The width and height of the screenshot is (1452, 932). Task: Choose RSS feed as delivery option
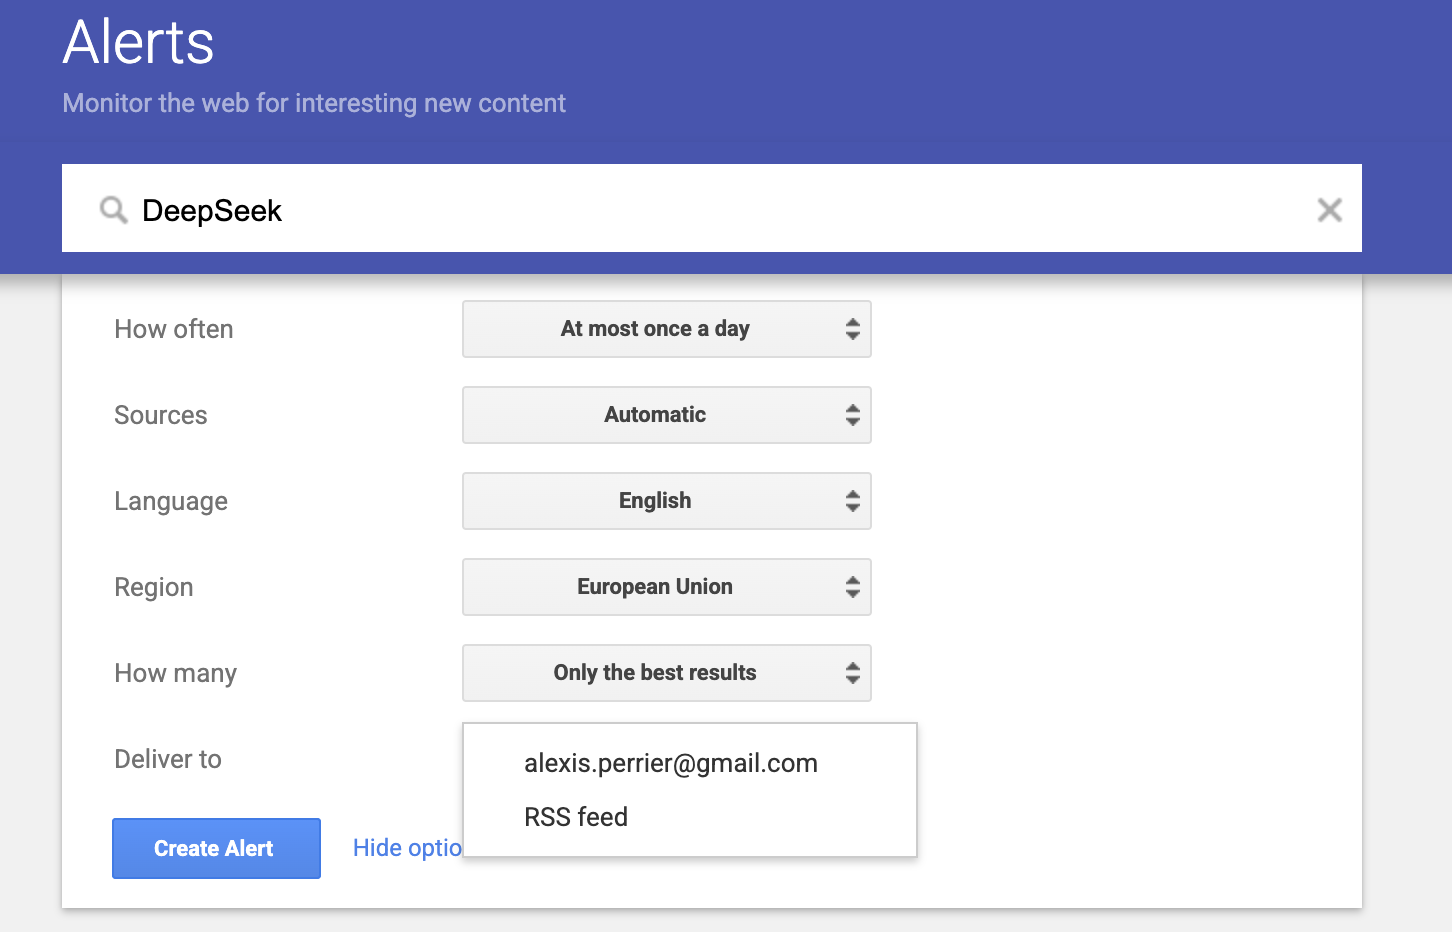(576, 818)
